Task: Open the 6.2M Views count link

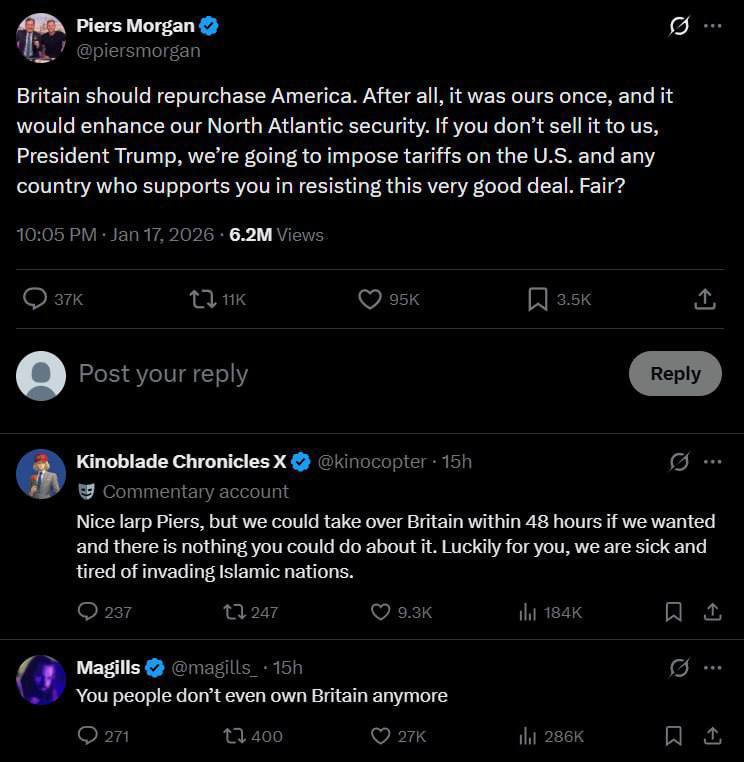Action: 276,235
